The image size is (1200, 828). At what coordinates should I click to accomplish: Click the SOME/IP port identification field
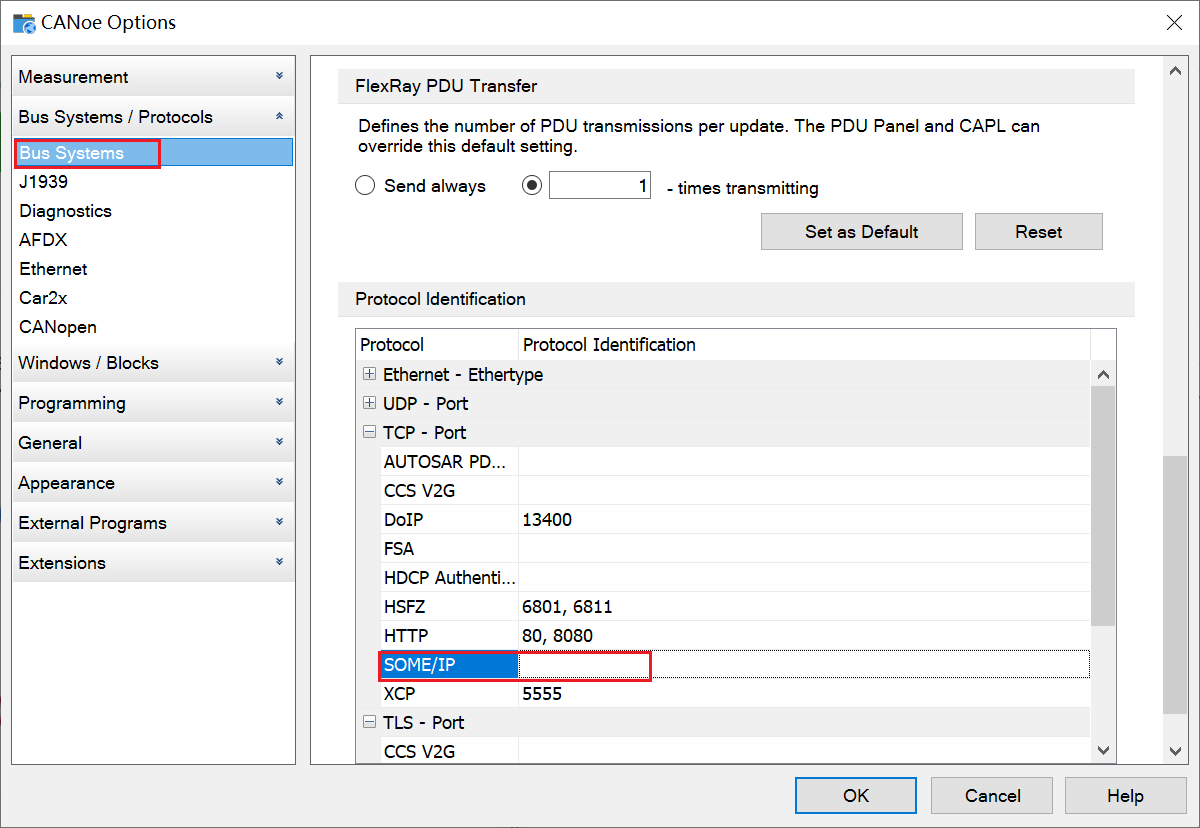pos(804,664)
